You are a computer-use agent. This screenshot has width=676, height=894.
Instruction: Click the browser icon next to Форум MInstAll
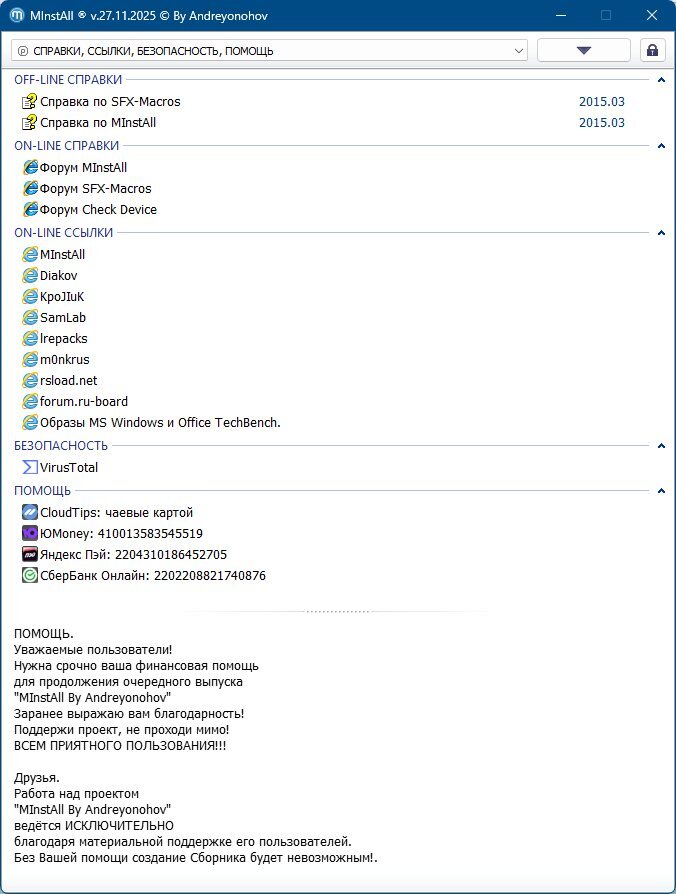point(30,167)
